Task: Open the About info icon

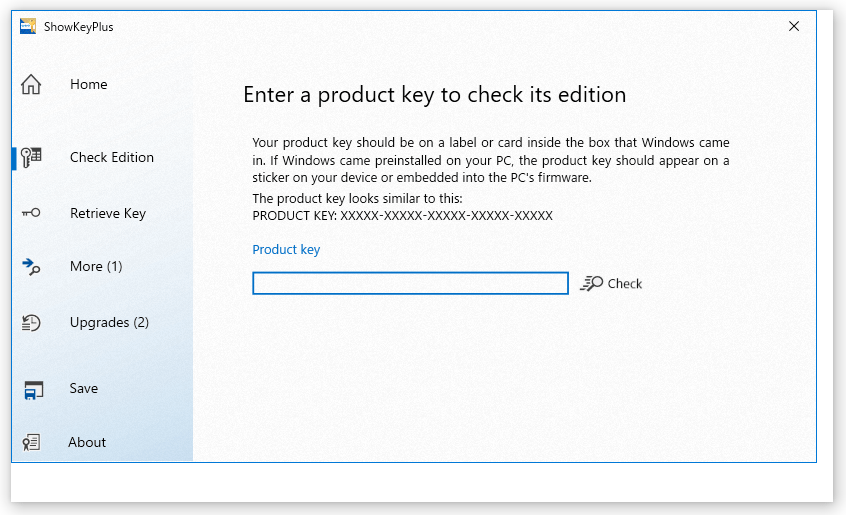Action: [x=31, y=442]
